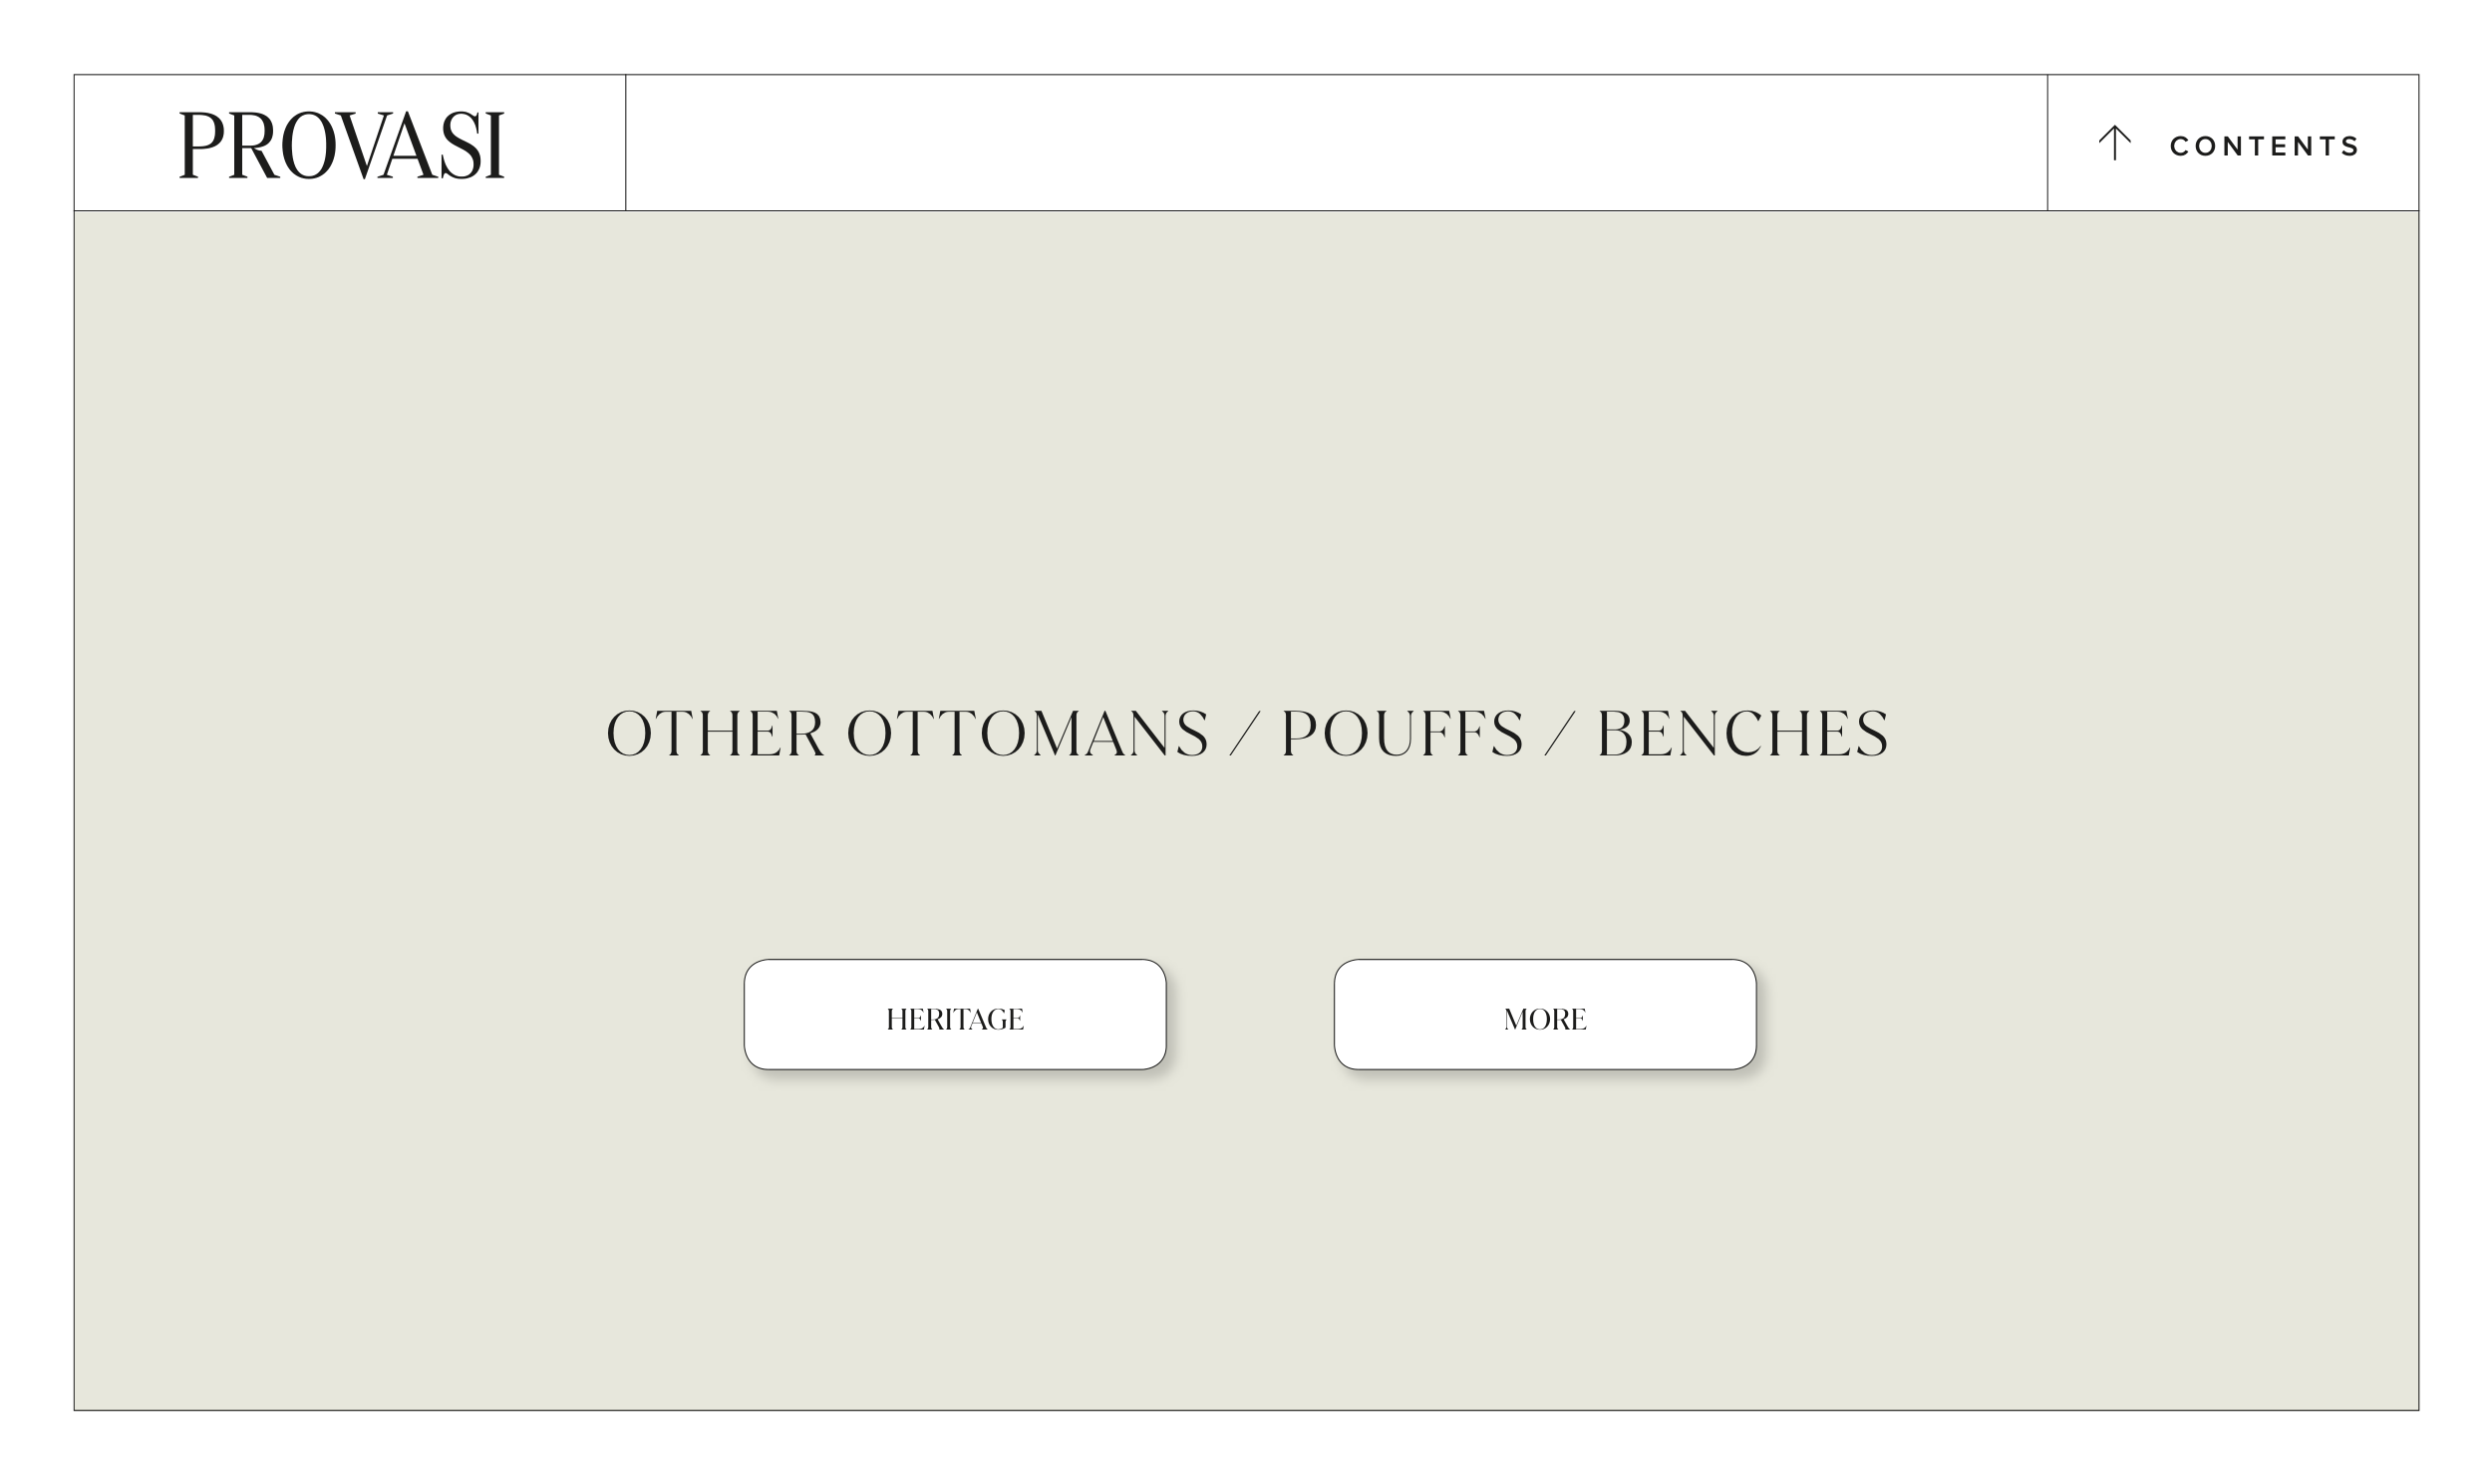Click the word BENCHES in the heading

pyautogui.click(x=1743, y=734)
